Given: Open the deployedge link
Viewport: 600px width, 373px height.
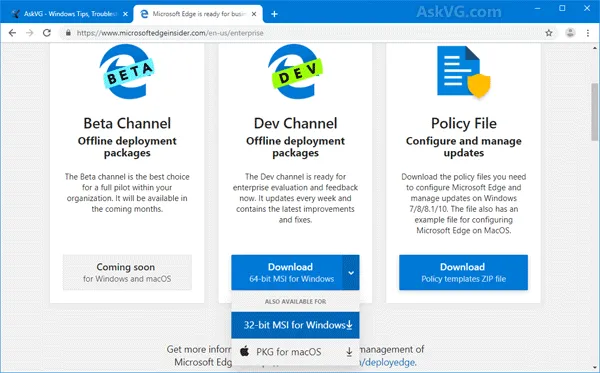Looking at the screenshot, I should (387, 362).
